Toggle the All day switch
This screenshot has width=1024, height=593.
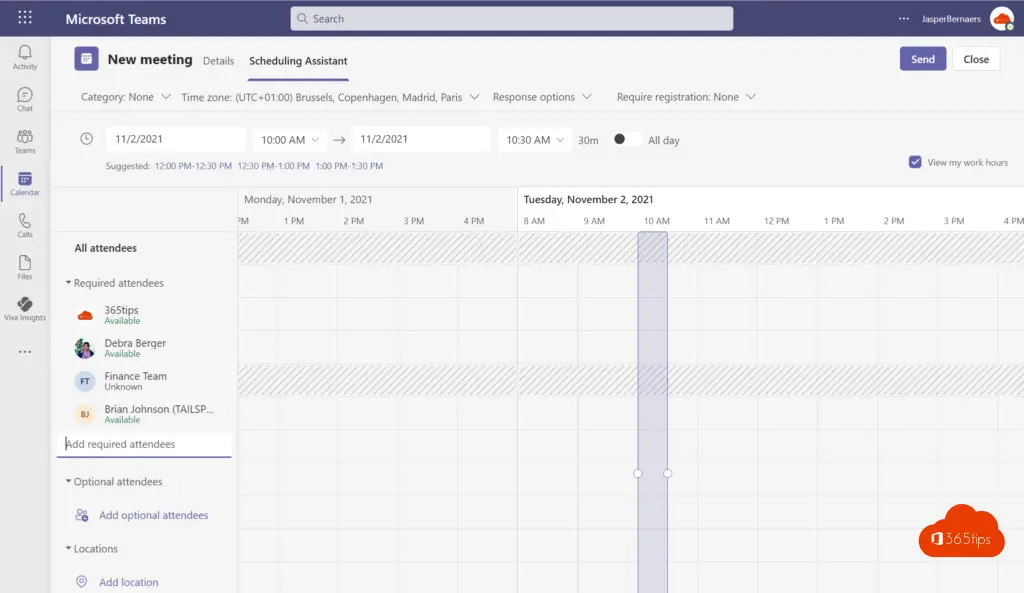(627, 139)
